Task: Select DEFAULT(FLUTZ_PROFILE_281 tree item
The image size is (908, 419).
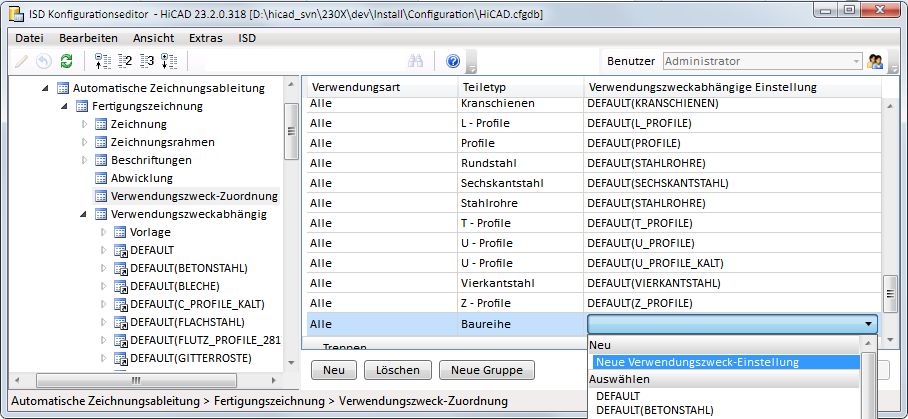Action: (x=206, y=340)
